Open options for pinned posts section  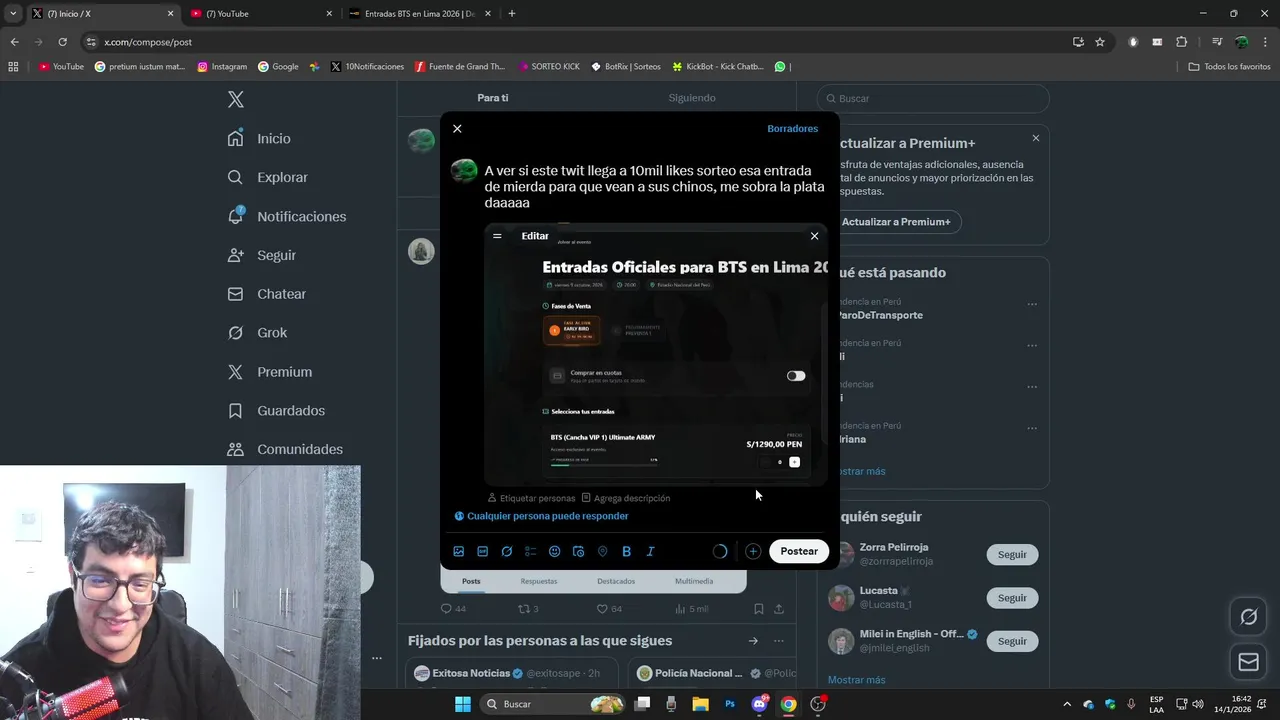pos(778,641)
